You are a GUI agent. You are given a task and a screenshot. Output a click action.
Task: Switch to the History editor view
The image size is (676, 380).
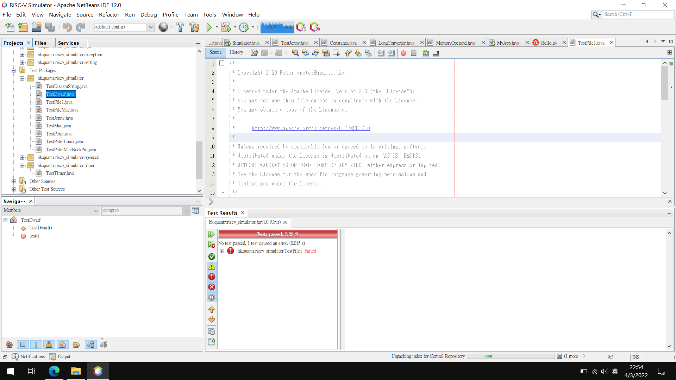[236, 53]
